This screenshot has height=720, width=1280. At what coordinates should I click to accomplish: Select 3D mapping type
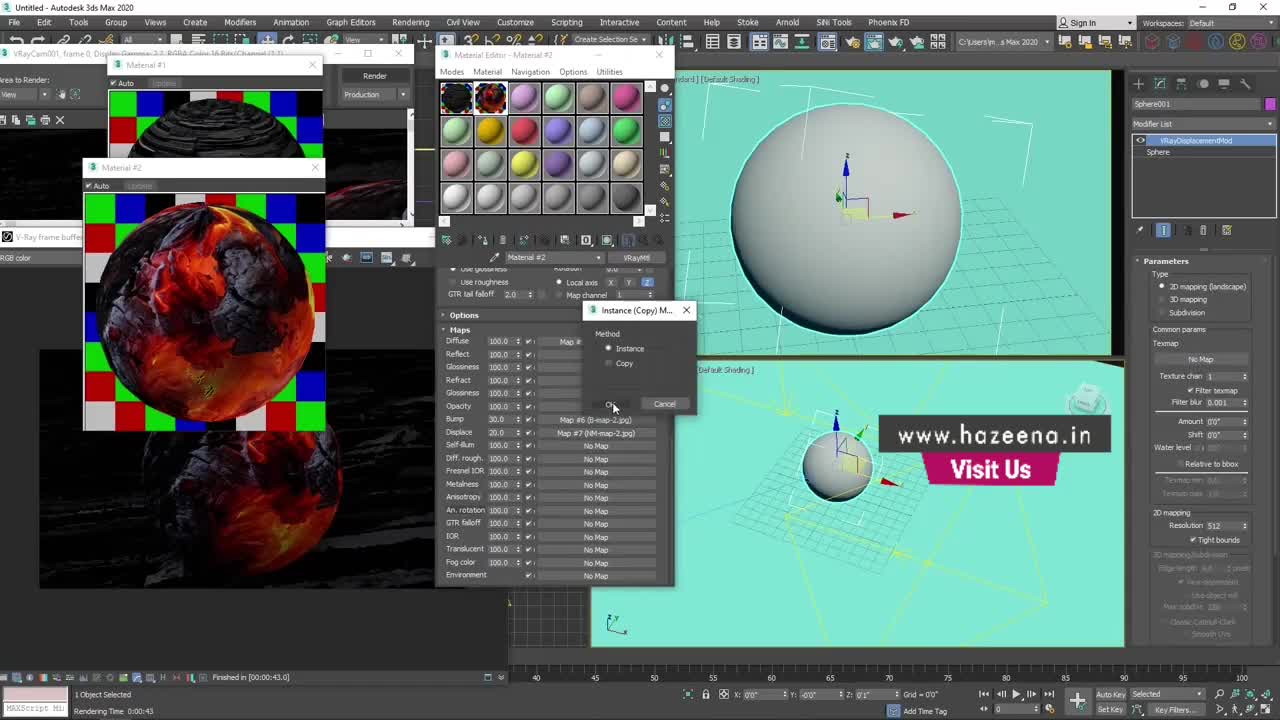[1162, 299]
